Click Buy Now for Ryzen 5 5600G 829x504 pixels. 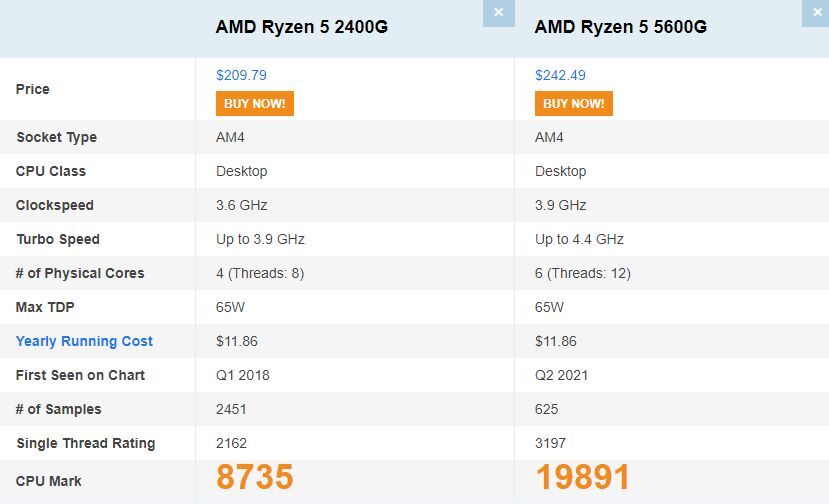pyautogui.click(x=573, y=103)
